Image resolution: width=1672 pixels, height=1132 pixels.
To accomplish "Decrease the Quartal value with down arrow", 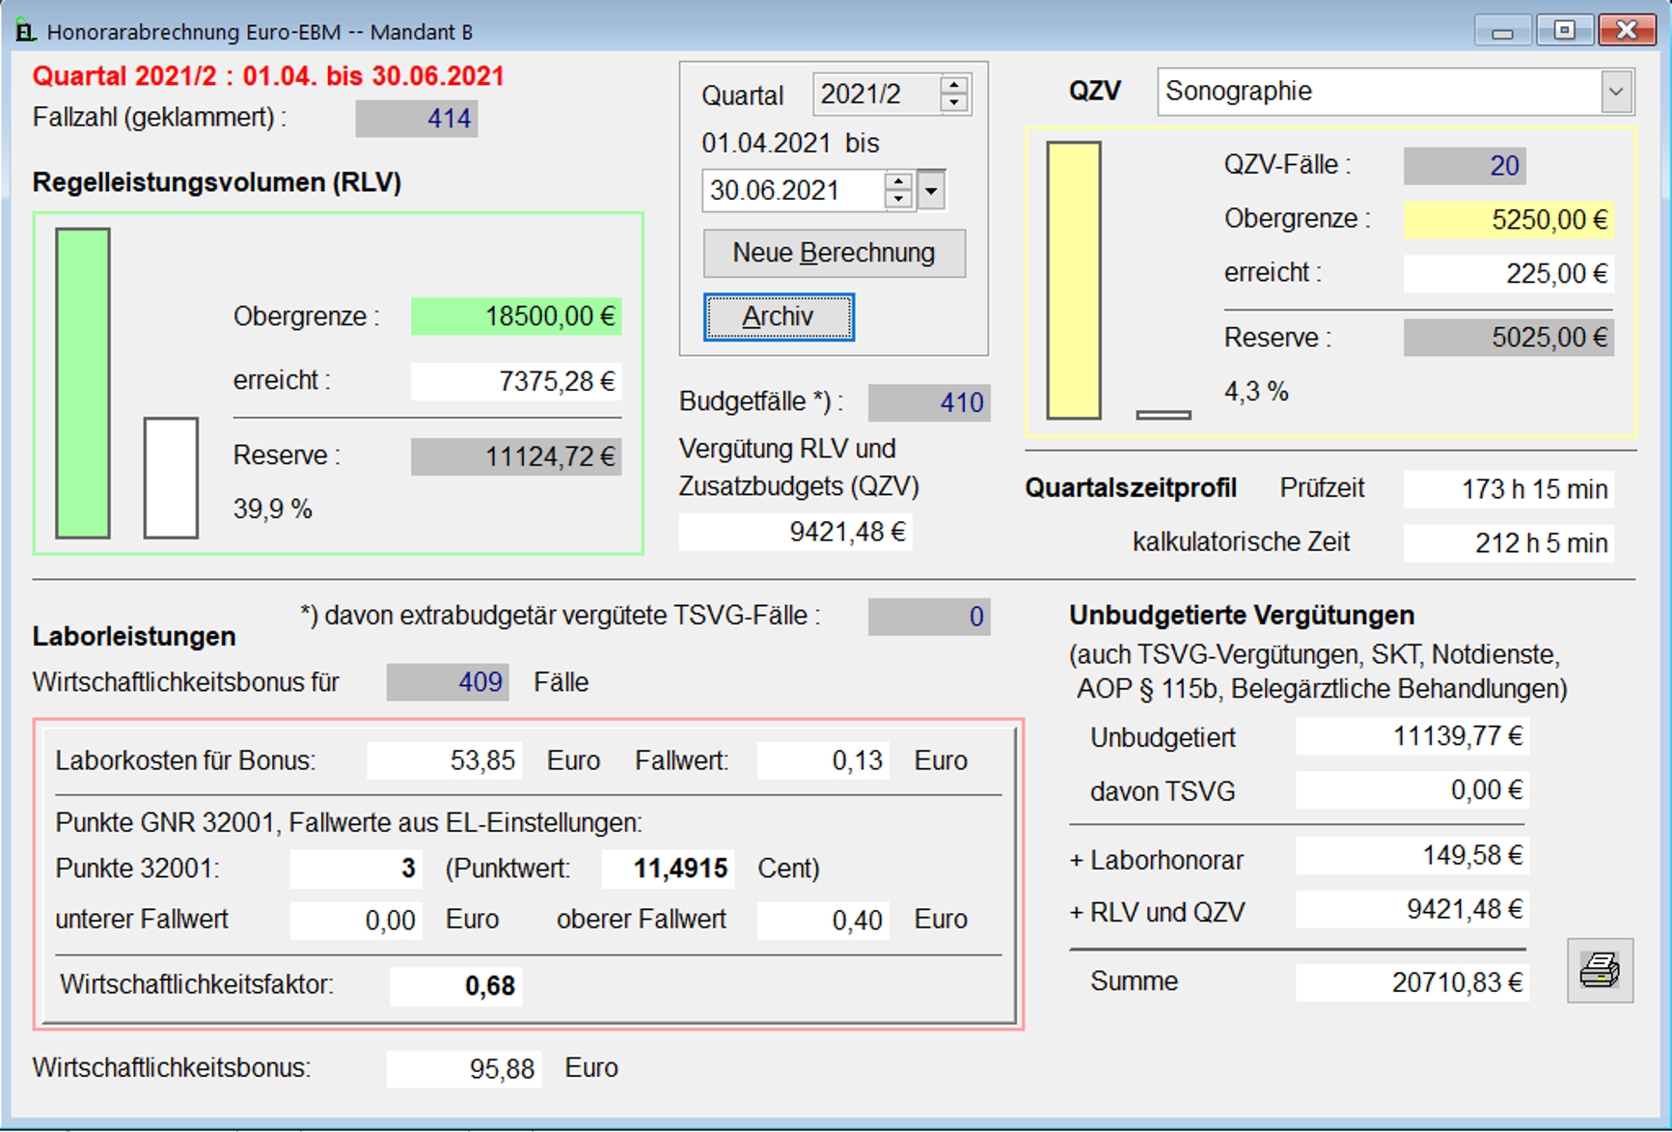I will [954, 103].
